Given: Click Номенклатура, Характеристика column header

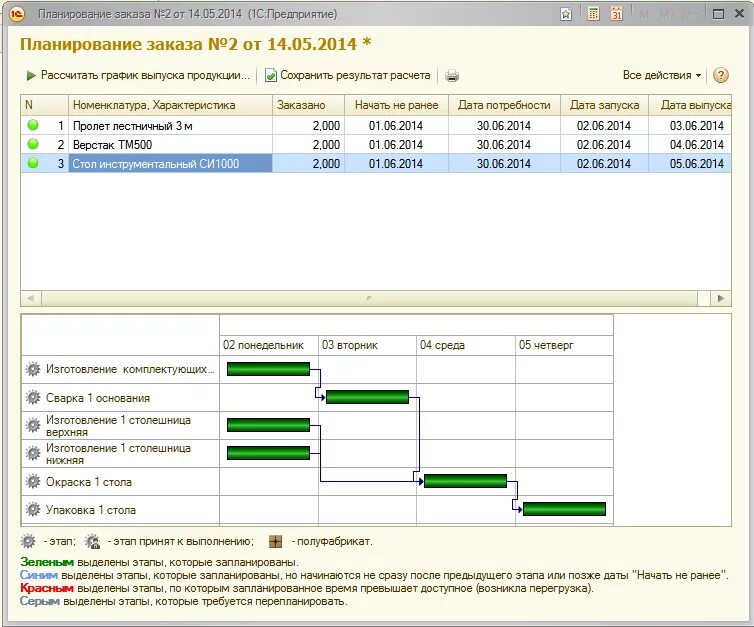Looking at the screenshot, I should [x=170, y=105].
